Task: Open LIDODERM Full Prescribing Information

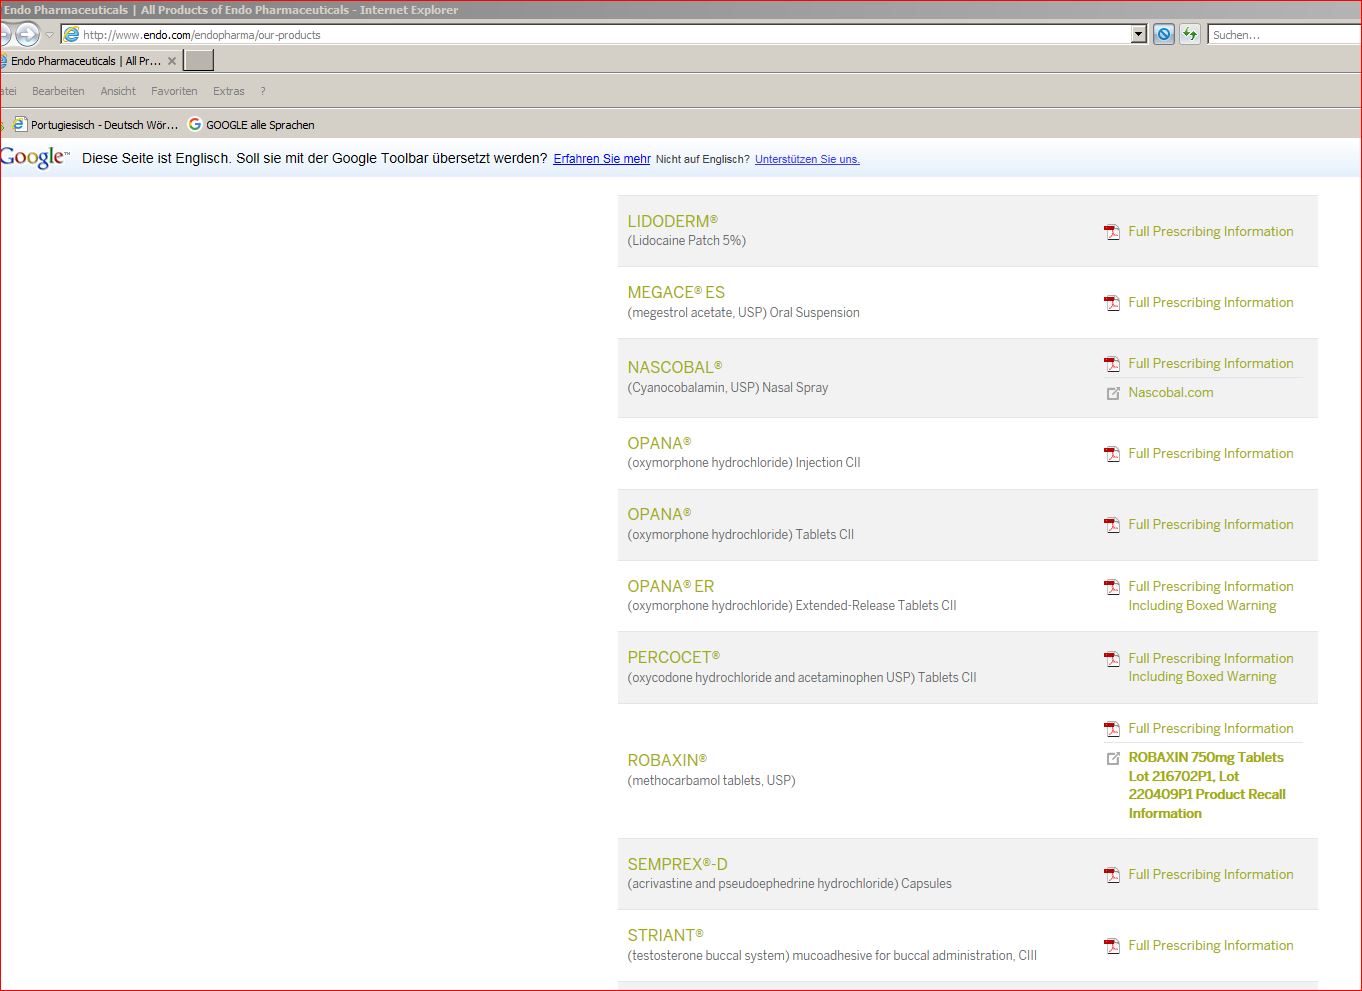Action: tap(1211, 232)
